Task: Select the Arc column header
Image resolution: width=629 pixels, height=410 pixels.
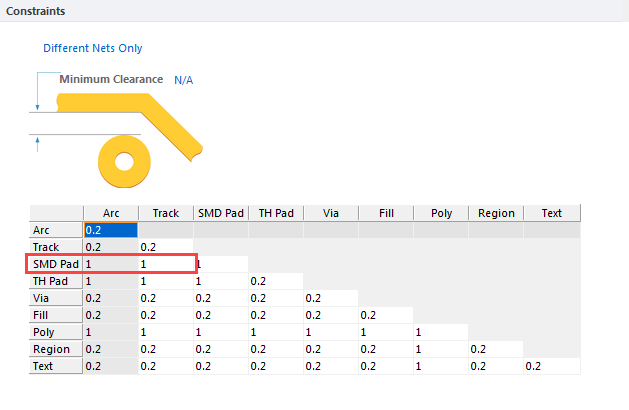Action: (x=110, y=213)
